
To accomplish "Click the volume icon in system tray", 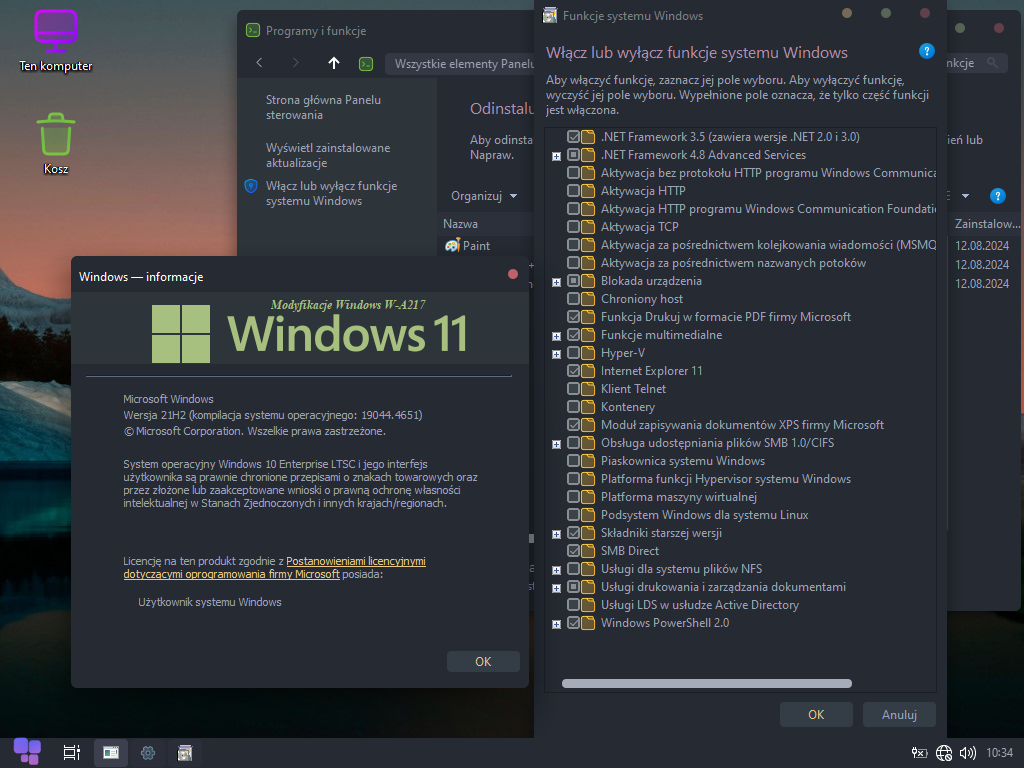I will pos(967,752).
